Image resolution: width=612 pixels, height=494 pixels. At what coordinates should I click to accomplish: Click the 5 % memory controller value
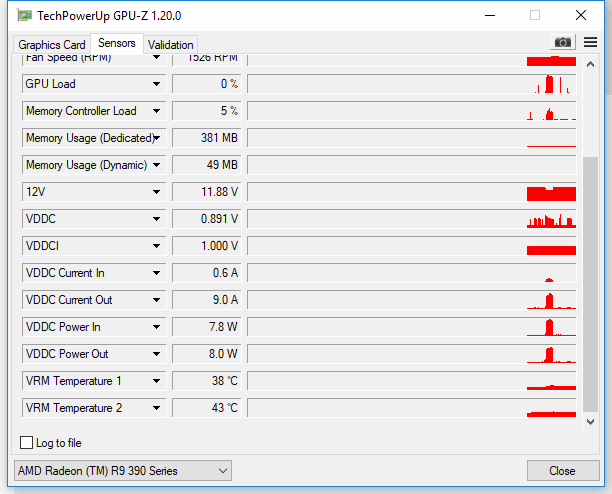207,111
